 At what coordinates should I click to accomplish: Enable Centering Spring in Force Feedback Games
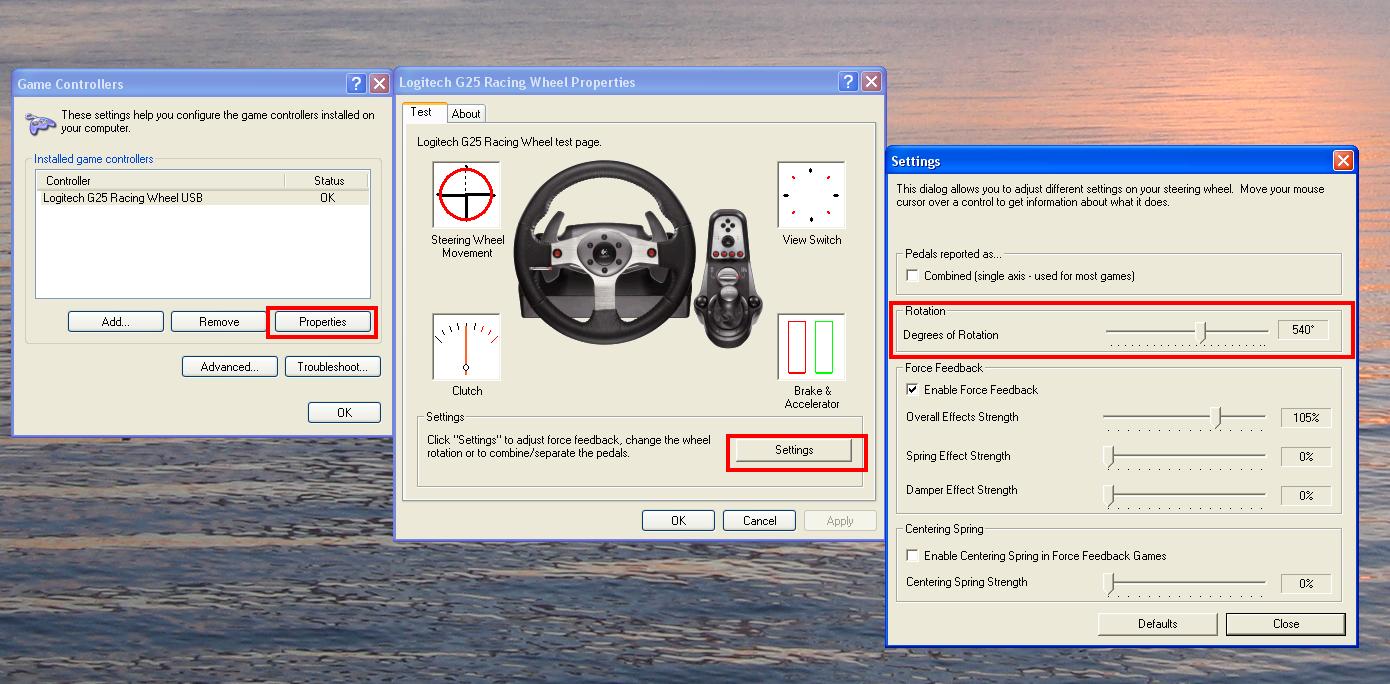(912, 555)
